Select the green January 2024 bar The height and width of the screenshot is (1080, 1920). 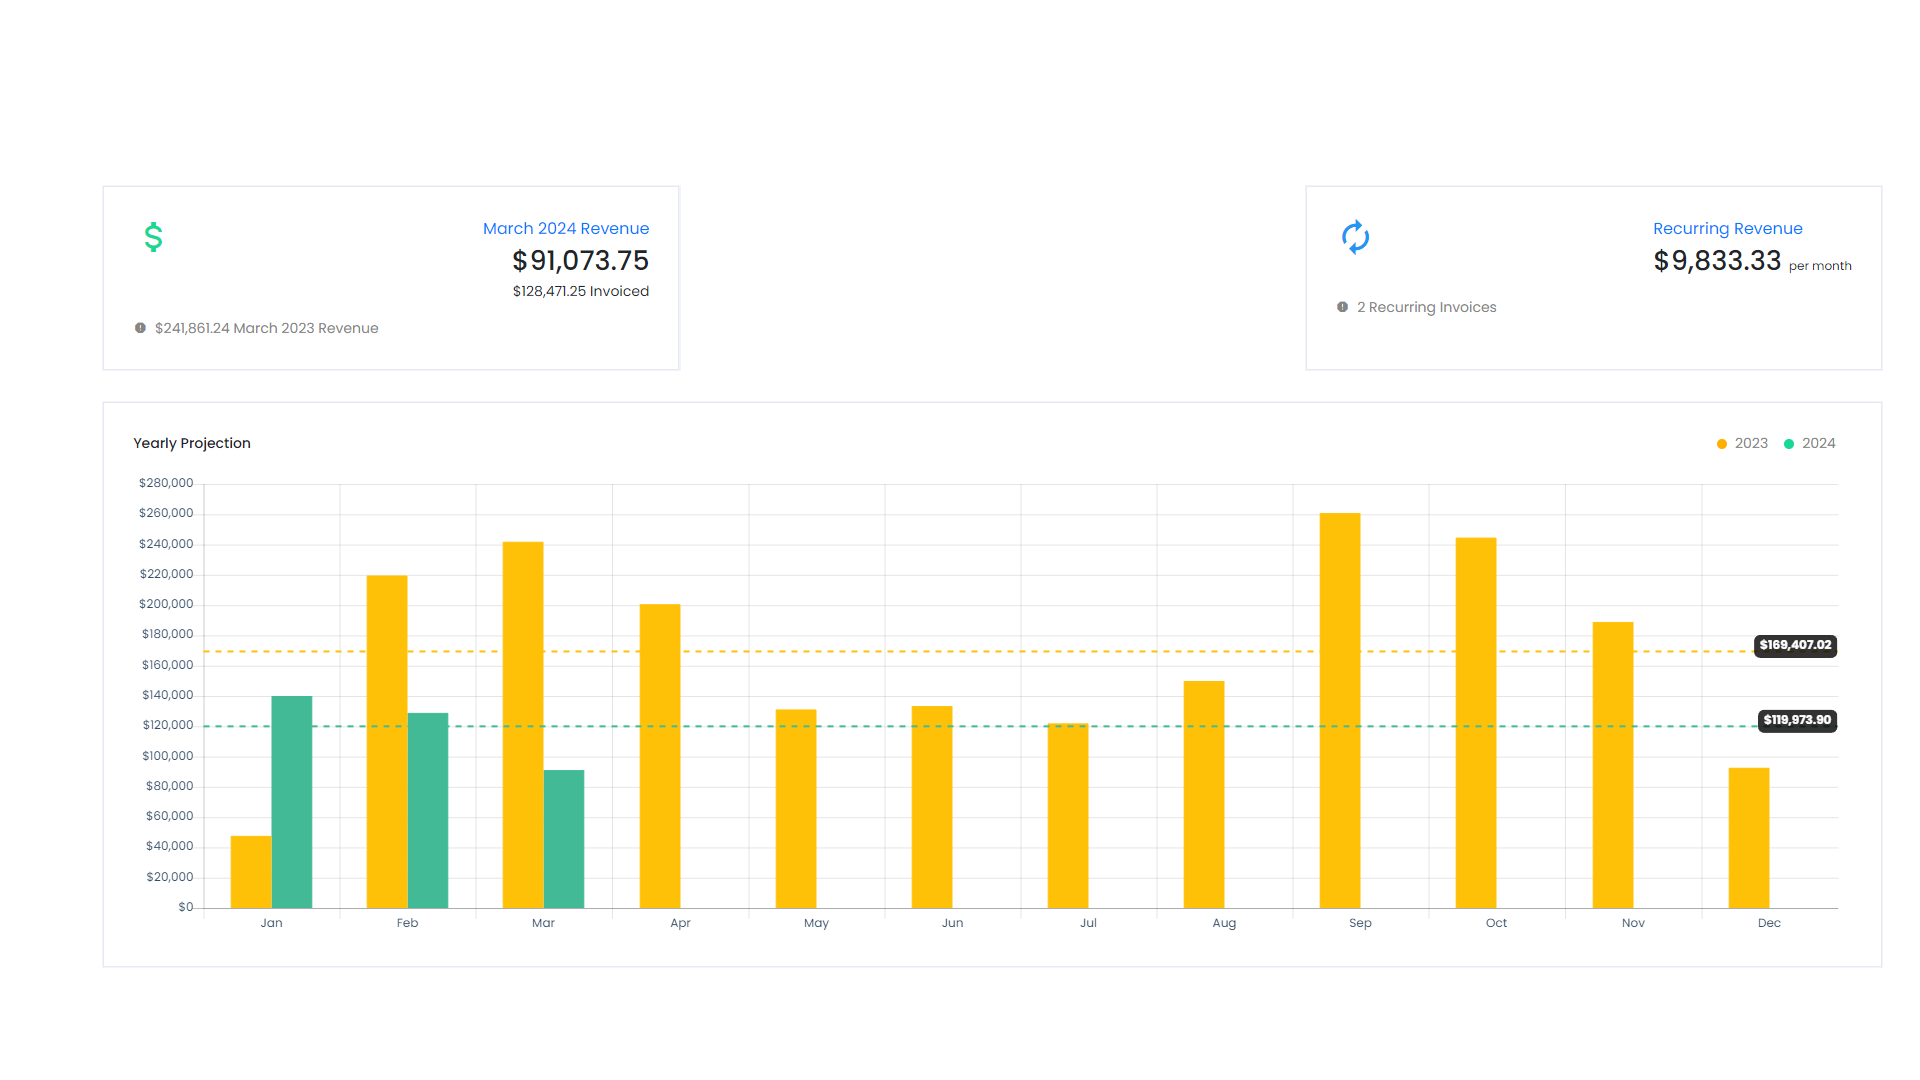(292, 800)
